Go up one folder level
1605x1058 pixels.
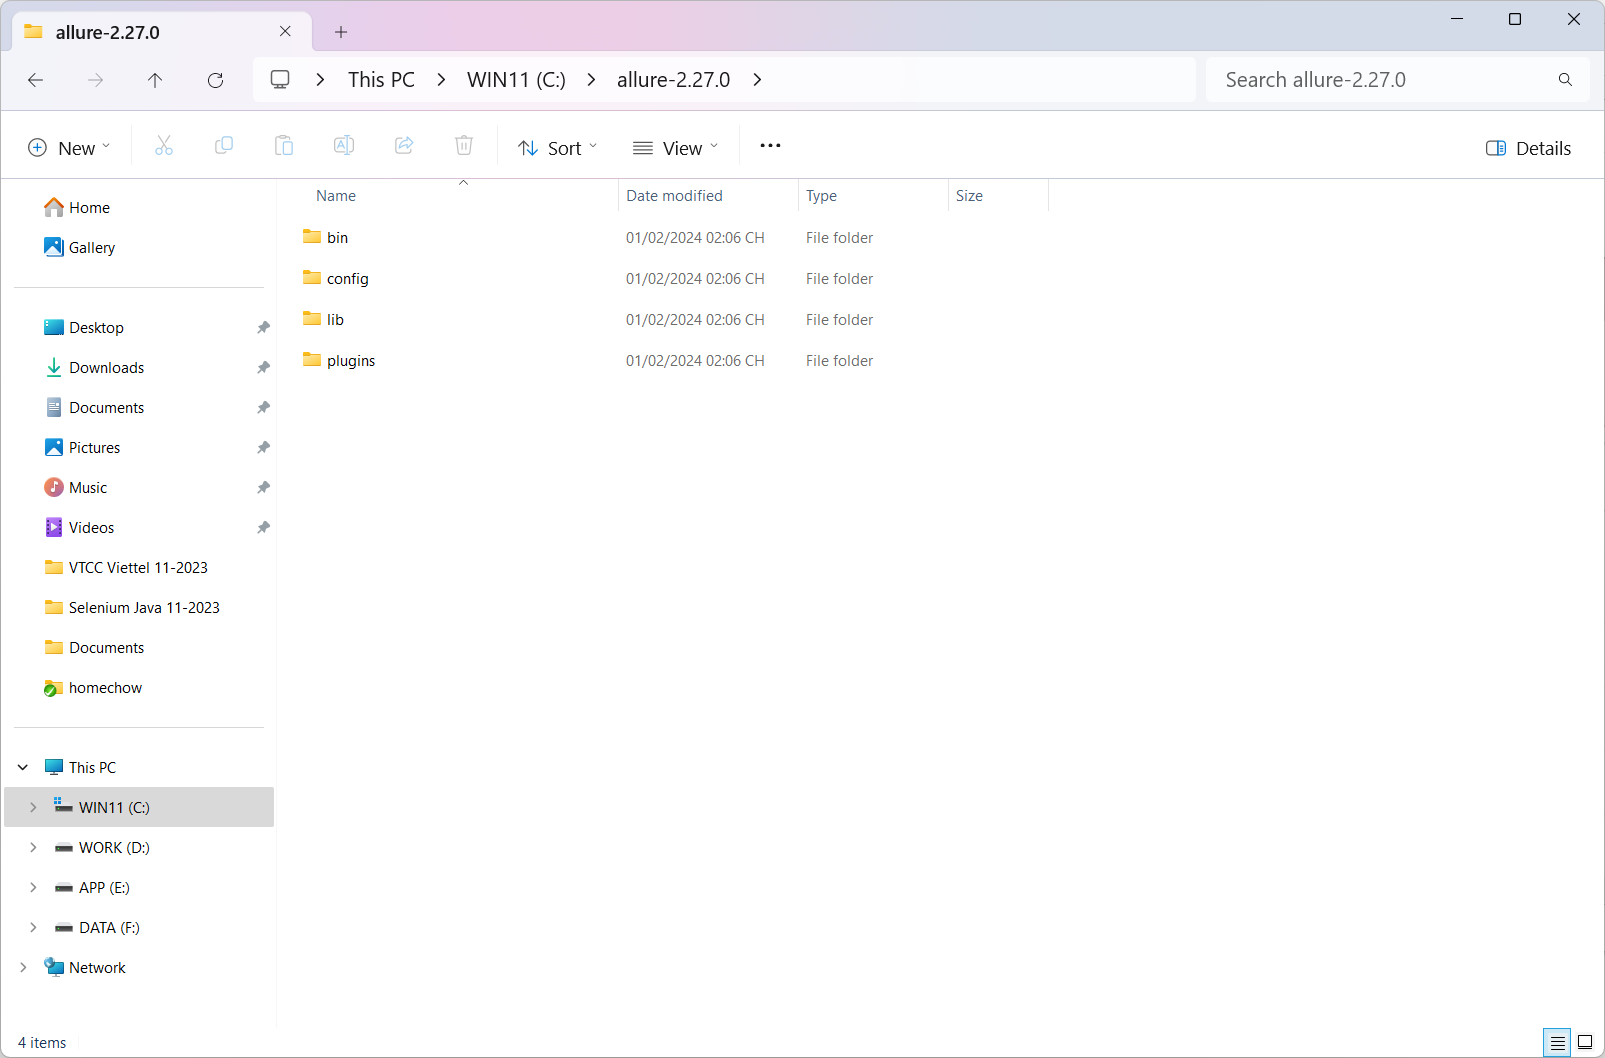pyautogui.click(x=155, y=80)
